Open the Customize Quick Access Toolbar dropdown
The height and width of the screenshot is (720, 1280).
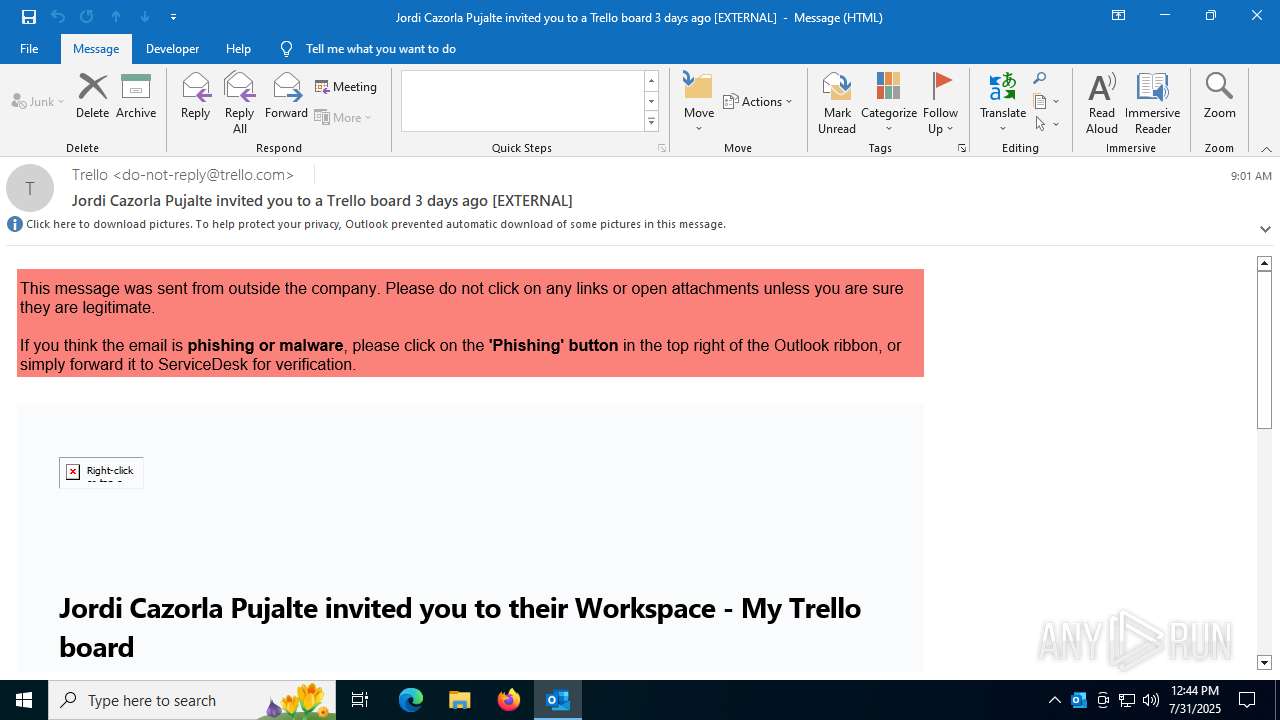click(x=173, y=17)
